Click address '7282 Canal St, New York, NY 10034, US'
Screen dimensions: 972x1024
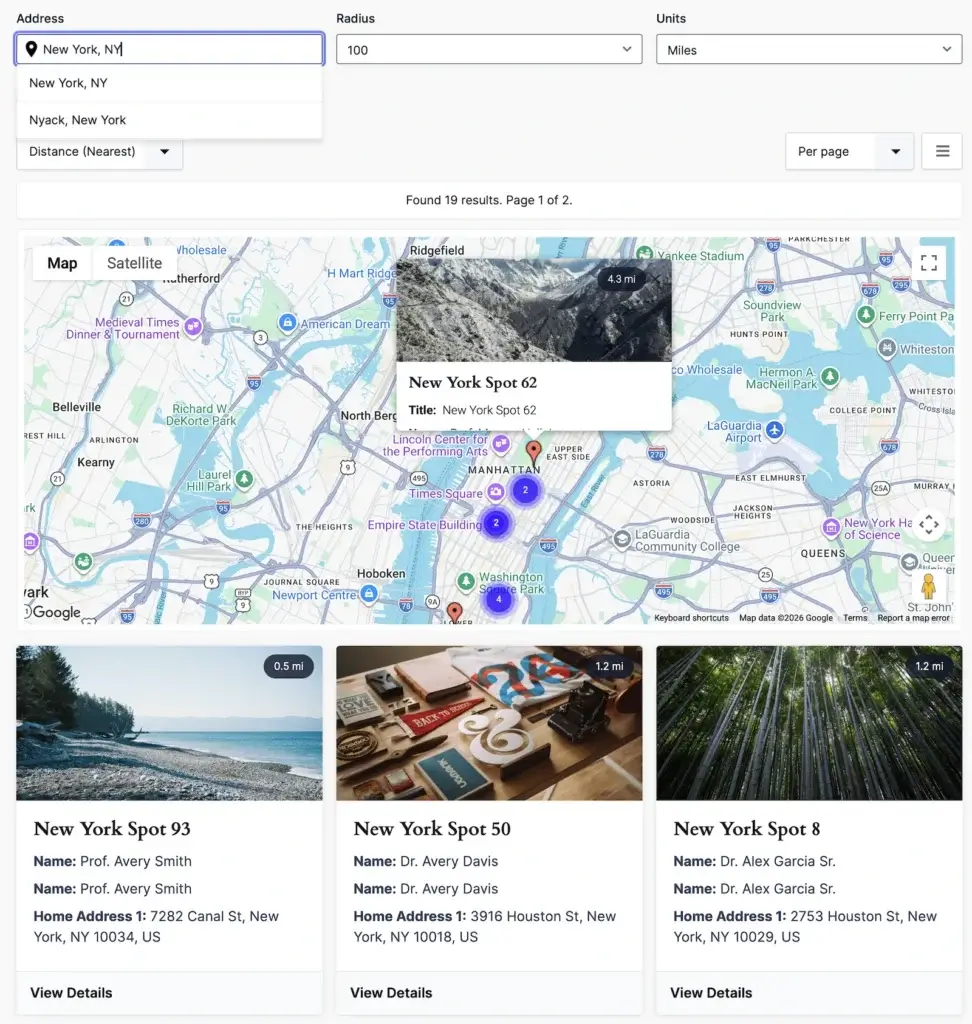coord(156,926)
